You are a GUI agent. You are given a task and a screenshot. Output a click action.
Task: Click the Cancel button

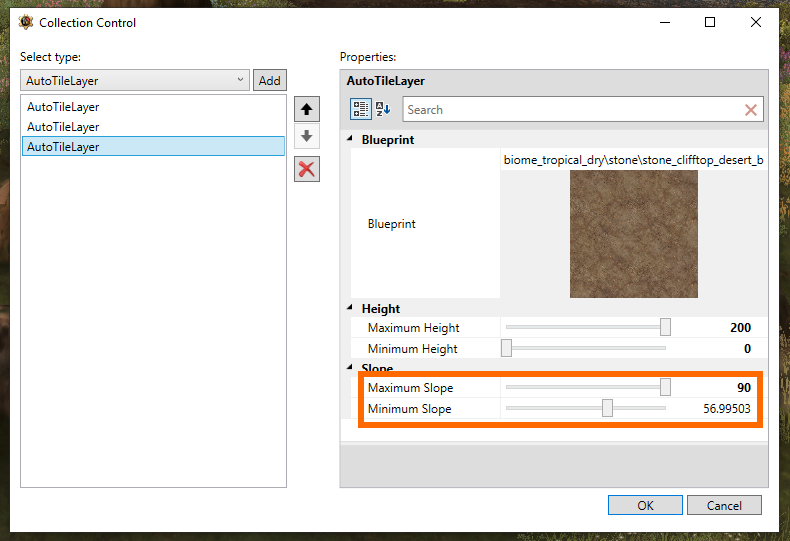(x=724, y=505)
